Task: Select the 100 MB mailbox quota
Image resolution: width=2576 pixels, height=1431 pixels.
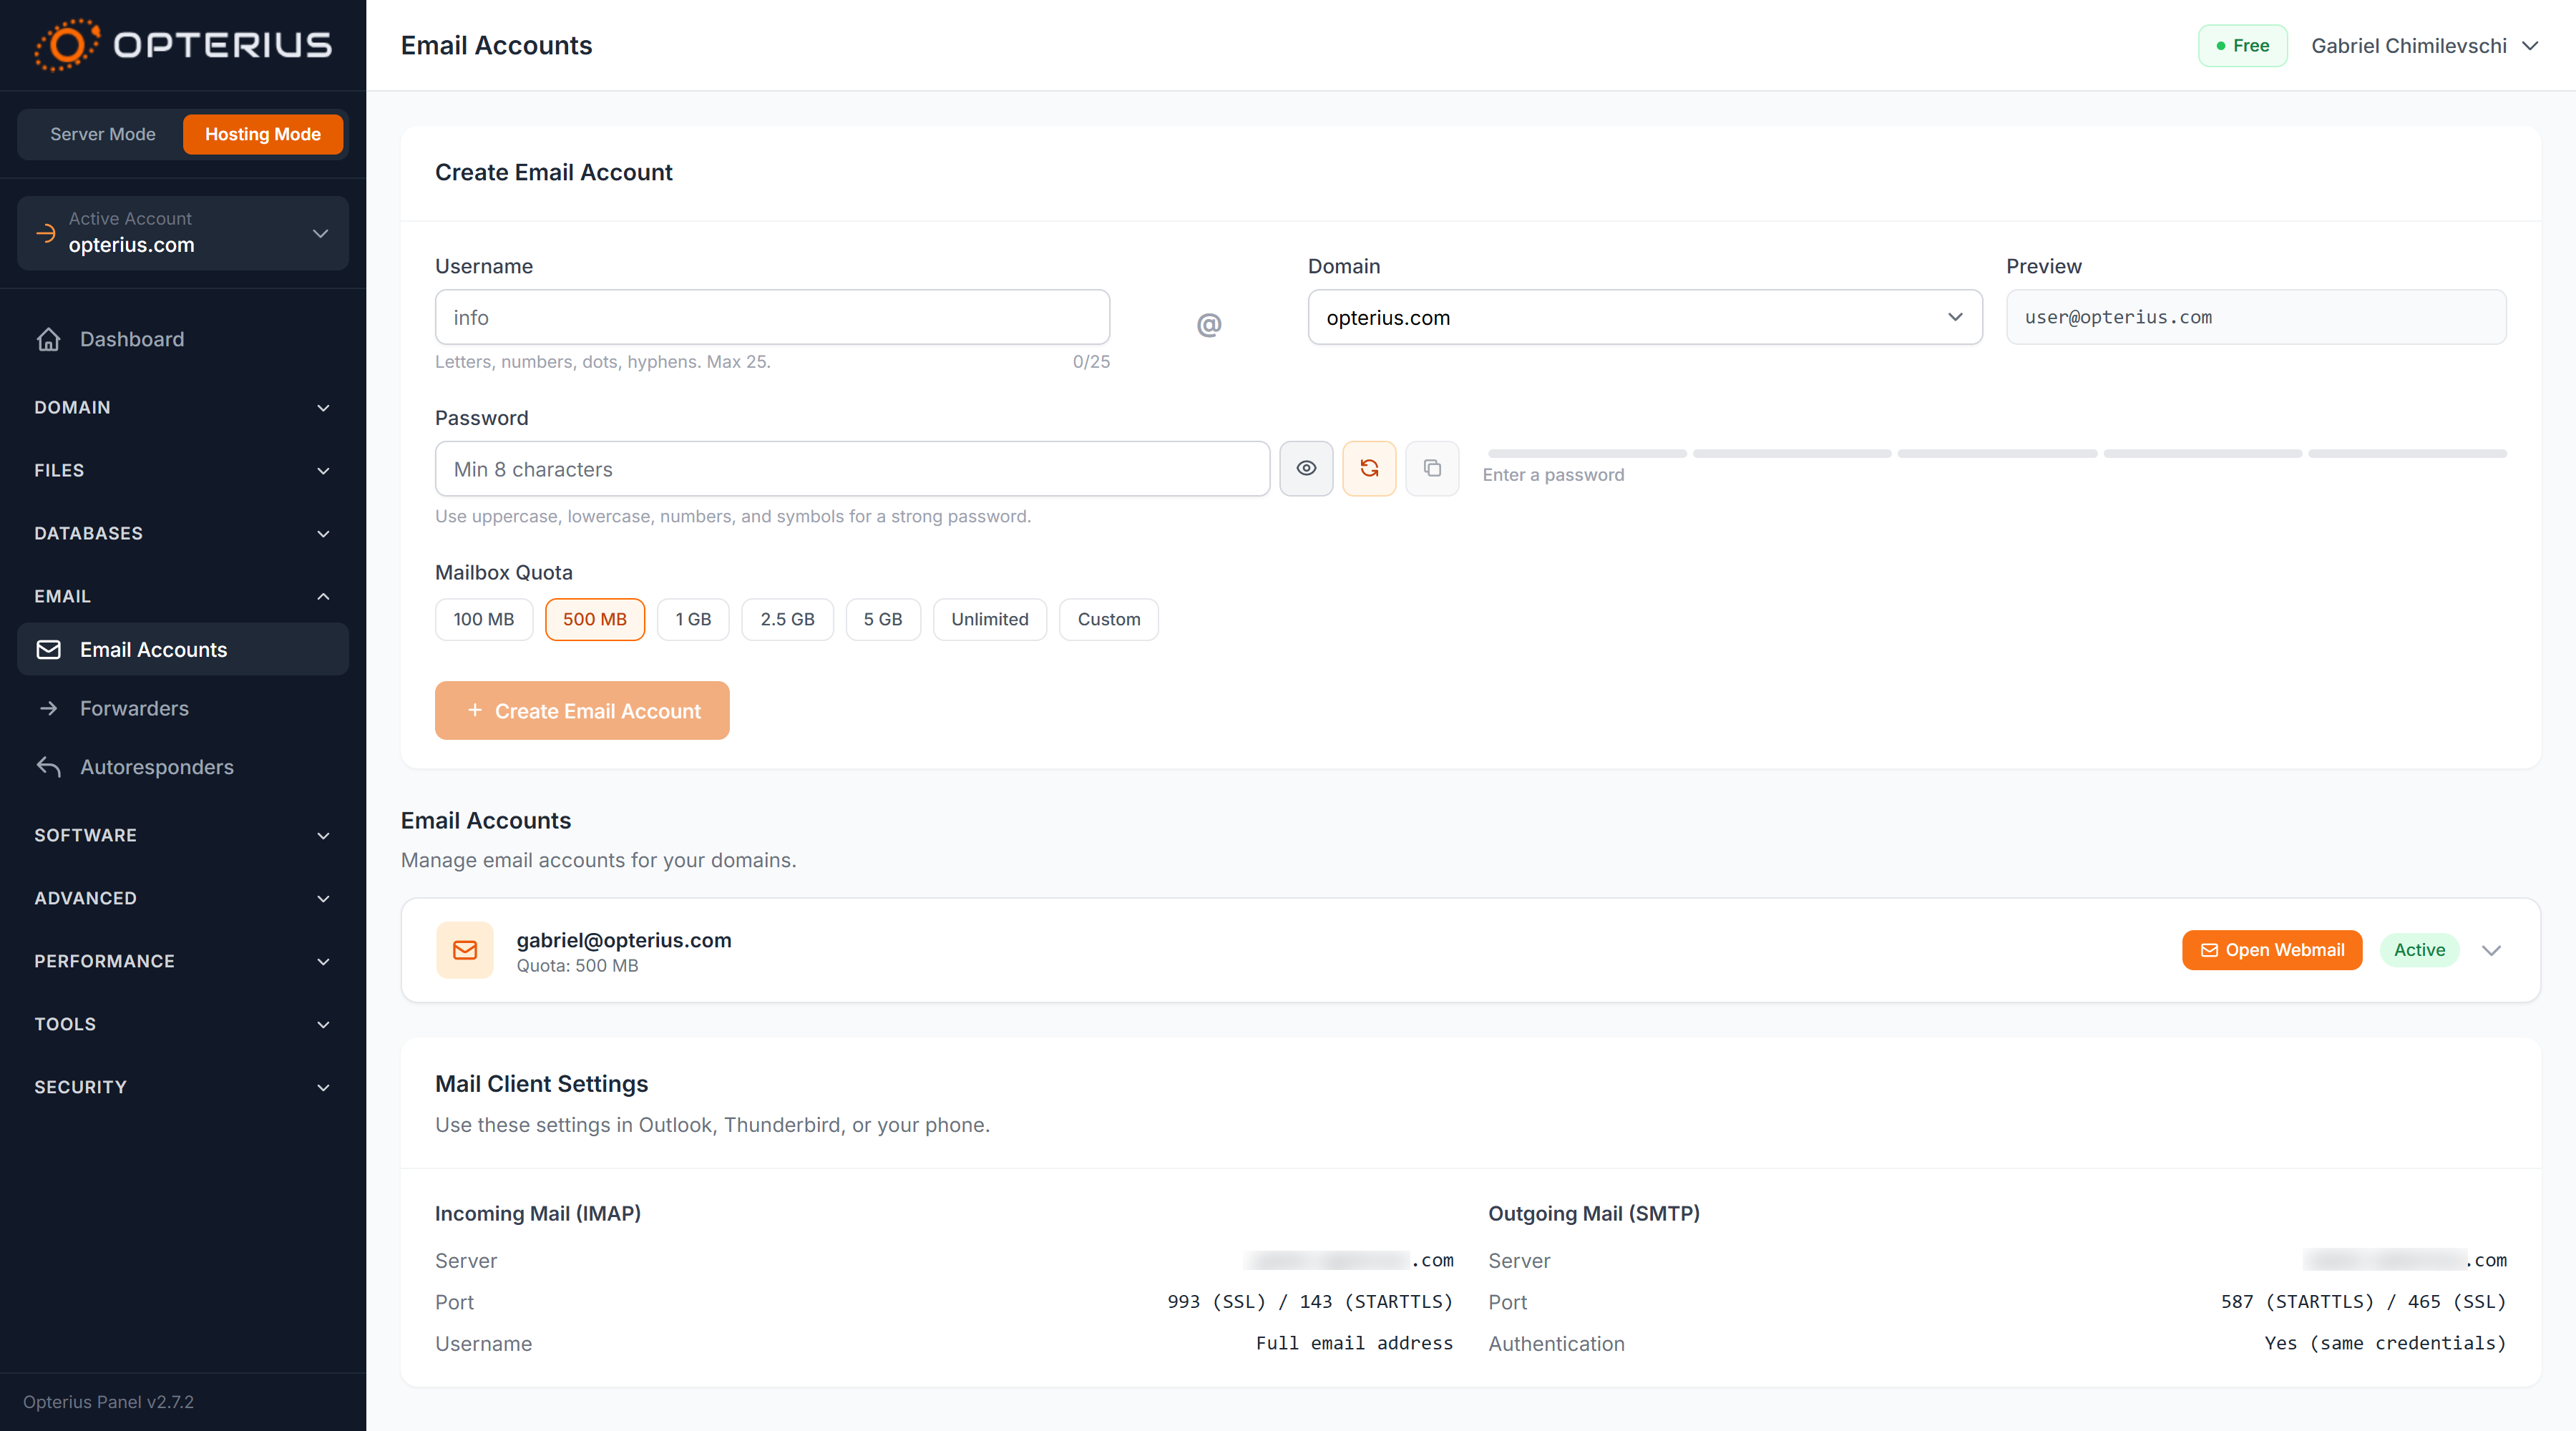Action: pyautogui.click(x=484, y=619)
